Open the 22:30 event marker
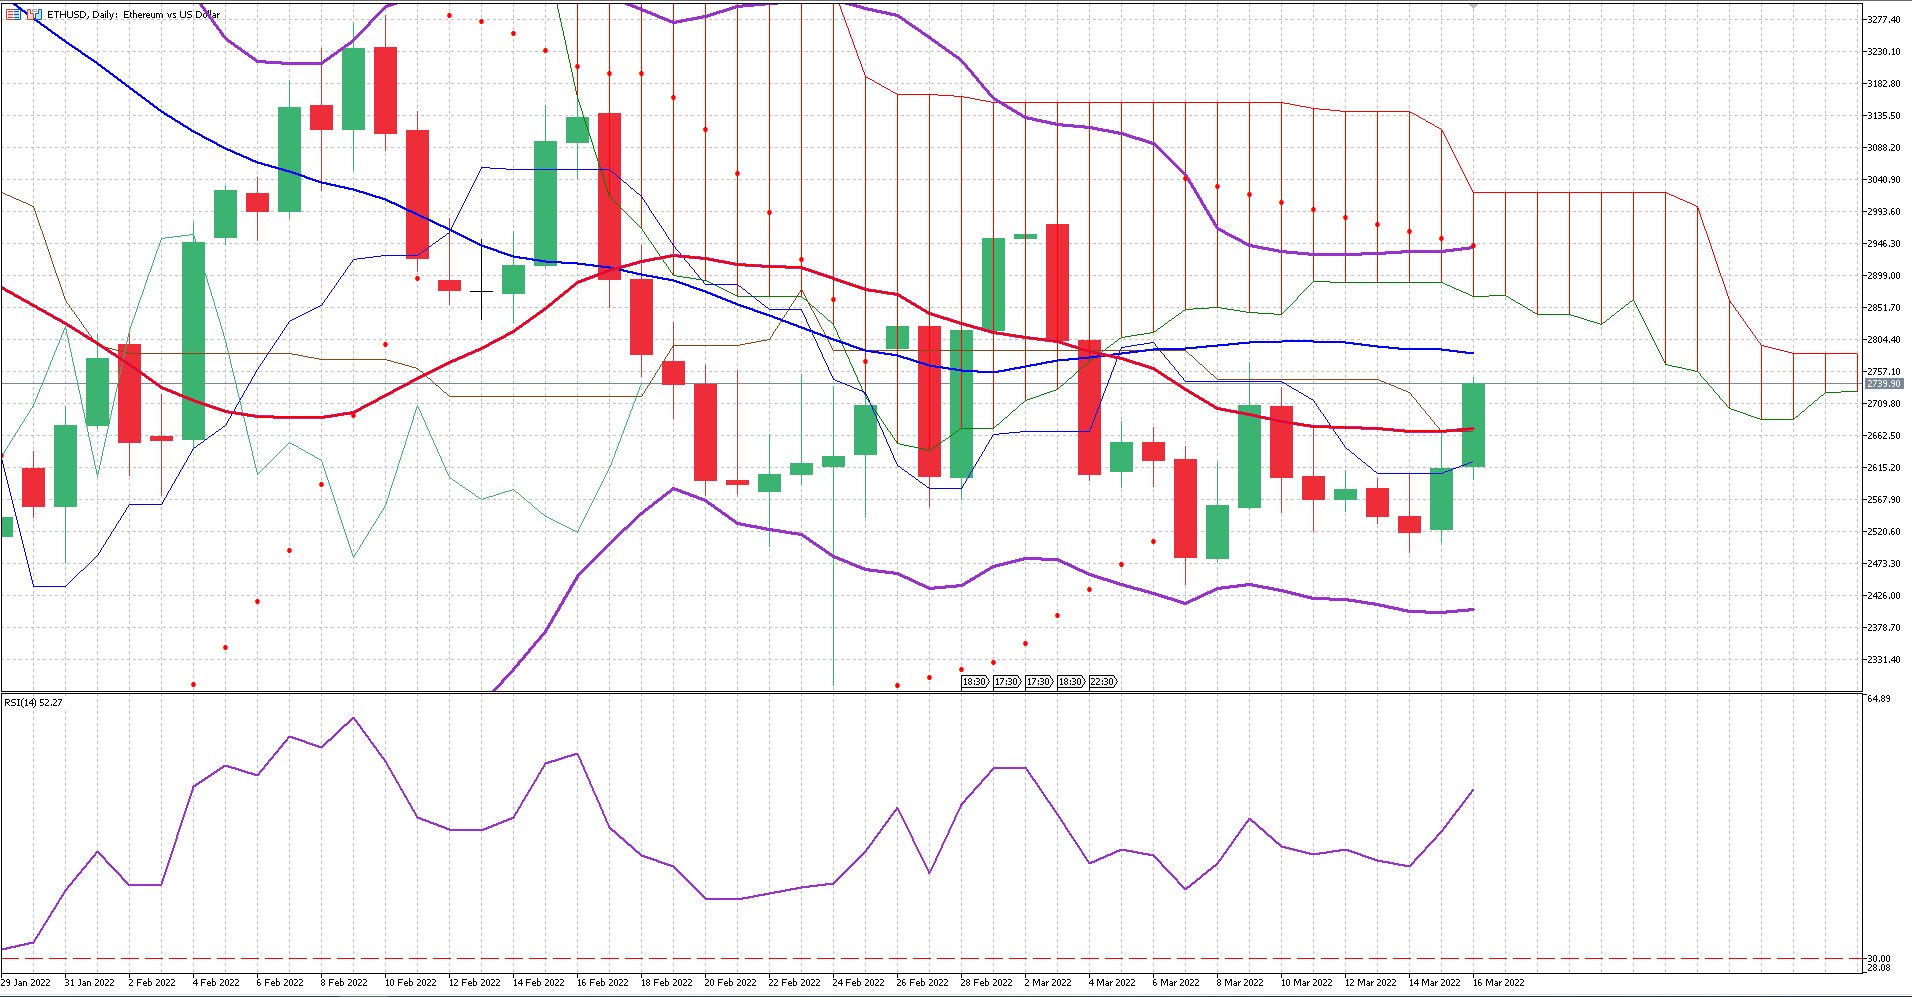1912x997 pixels. click(x=1102, y=682)
